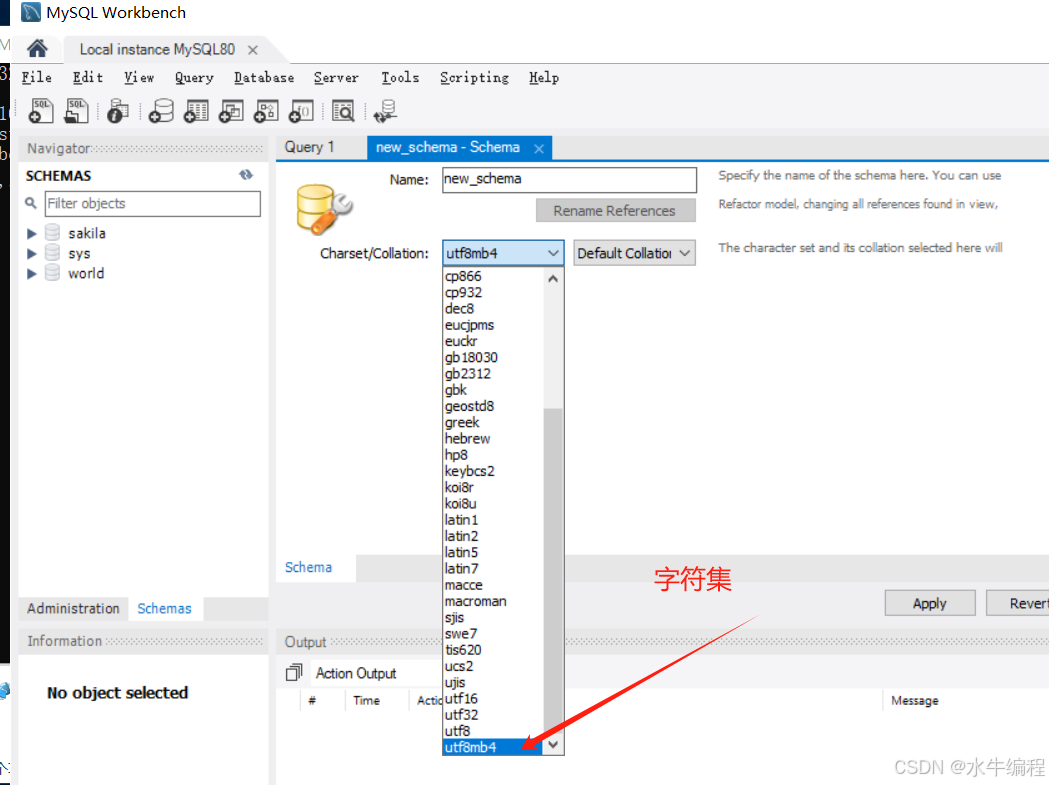
Task: Create a new schema toolbar icon
Action: tap(161, 110)
